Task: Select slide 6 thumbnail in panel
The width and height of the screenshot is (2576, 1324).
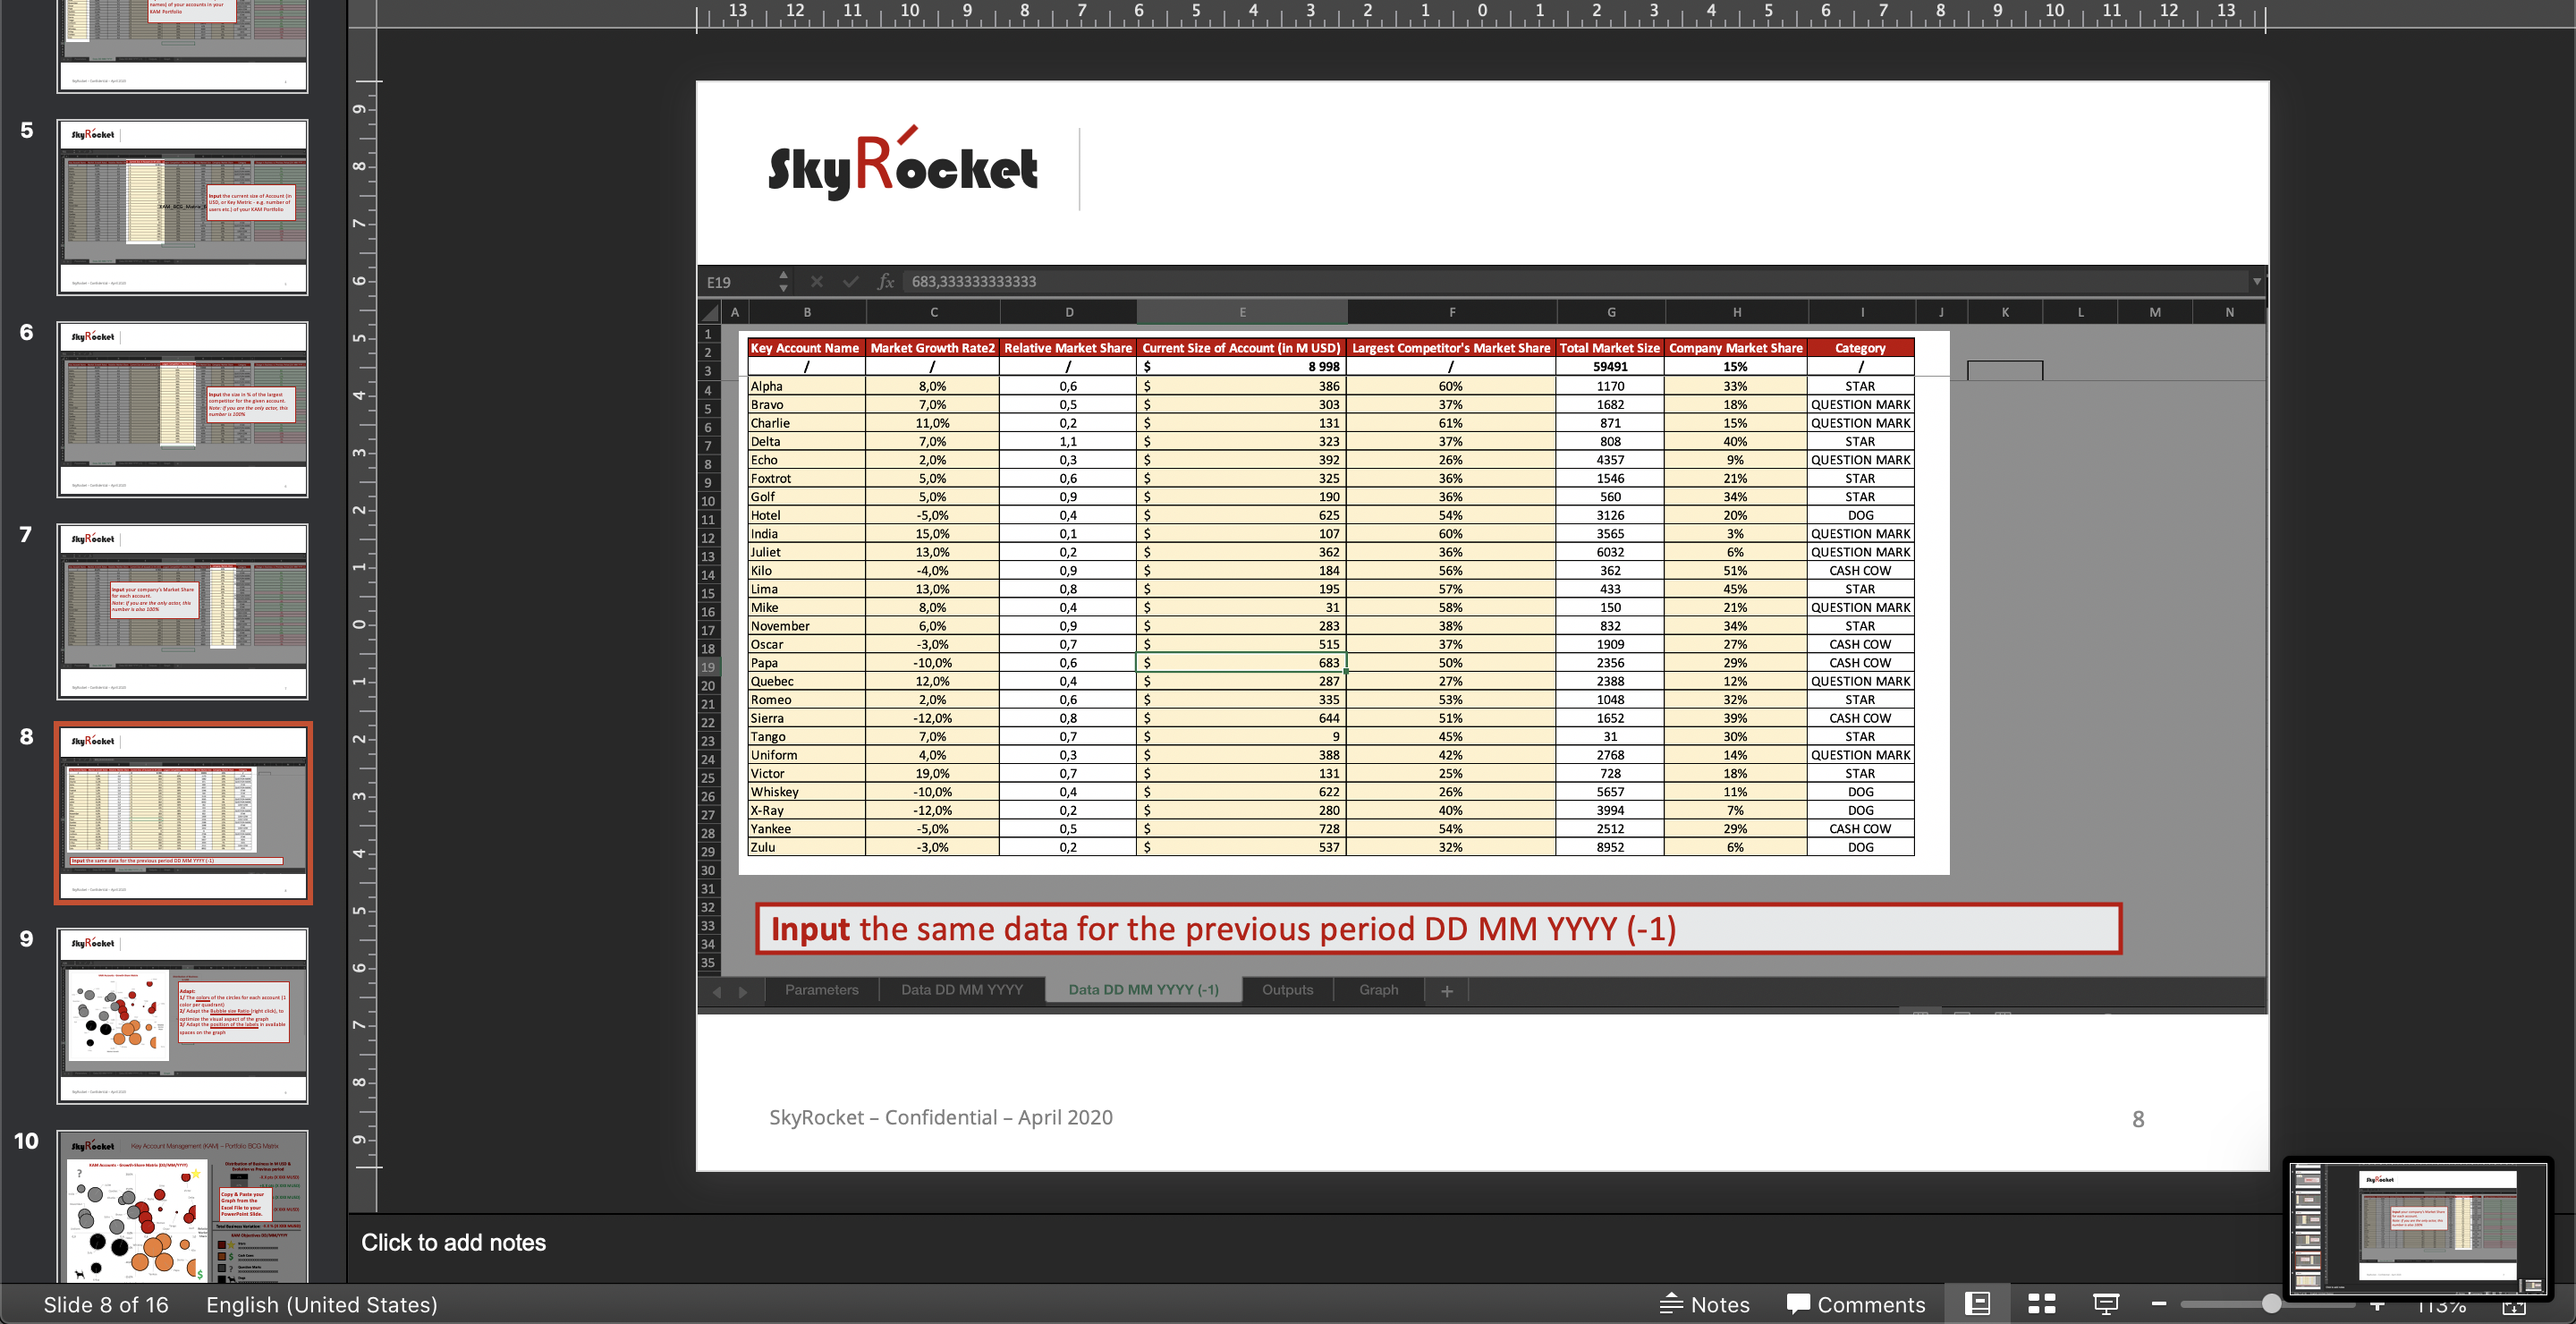Action: pos(182,409)
